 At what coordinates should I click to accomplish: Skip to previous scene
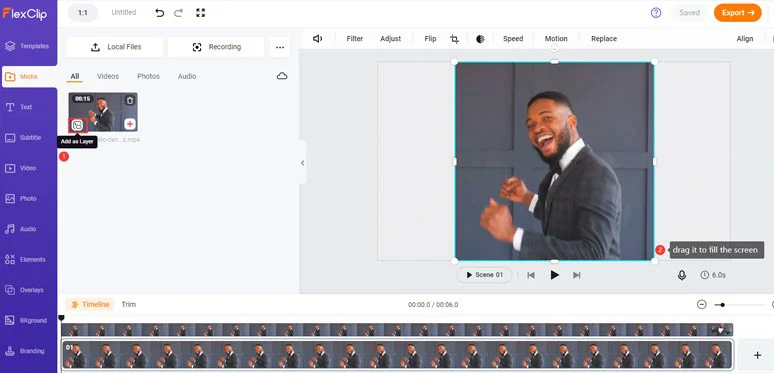click(x=531, y=275)
